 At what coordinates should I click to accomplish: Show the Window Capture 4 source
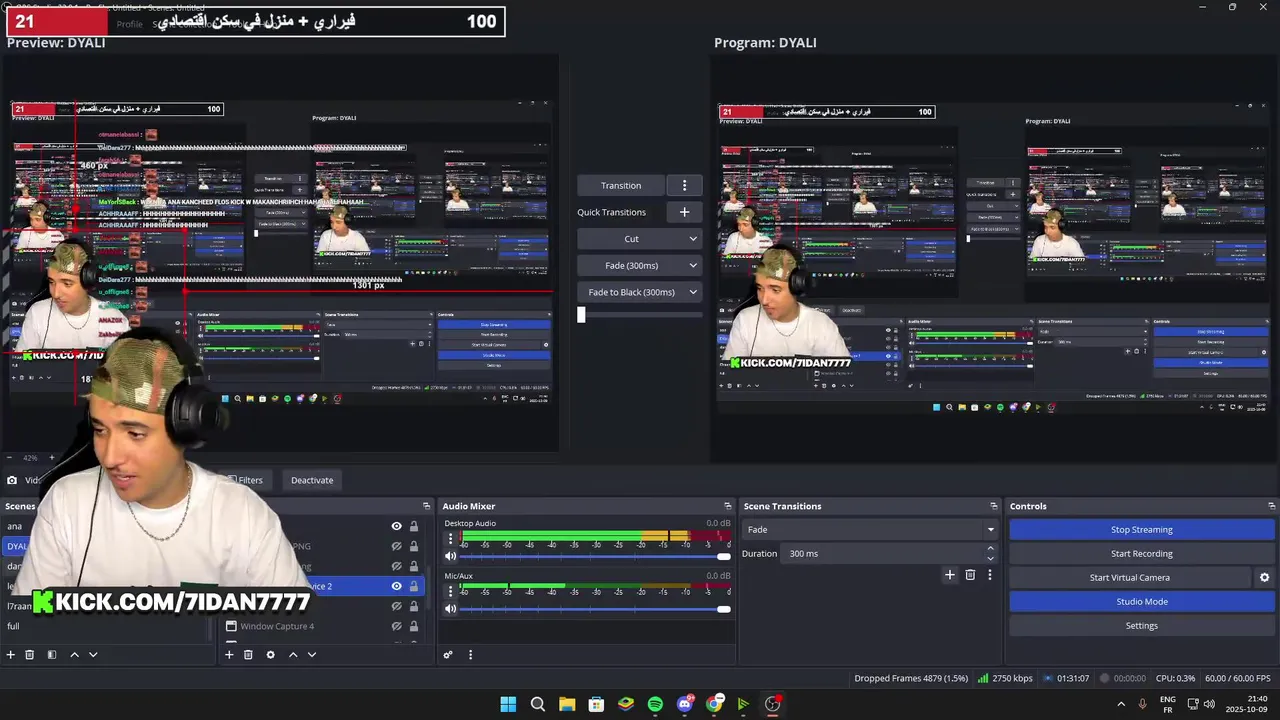pos(396,626)
